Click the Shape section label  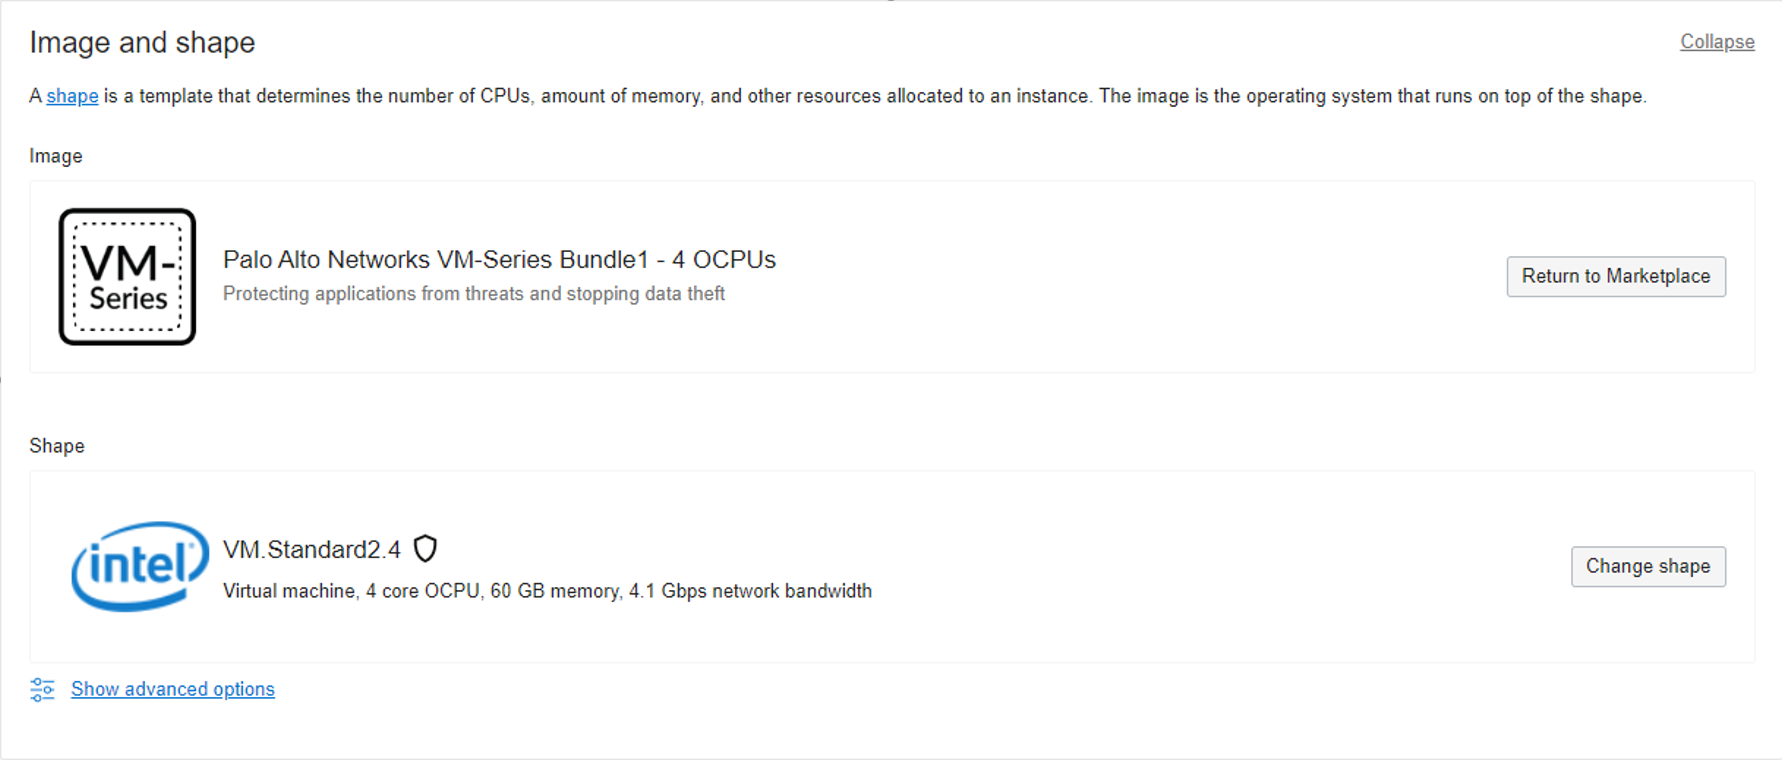[57, 446]
